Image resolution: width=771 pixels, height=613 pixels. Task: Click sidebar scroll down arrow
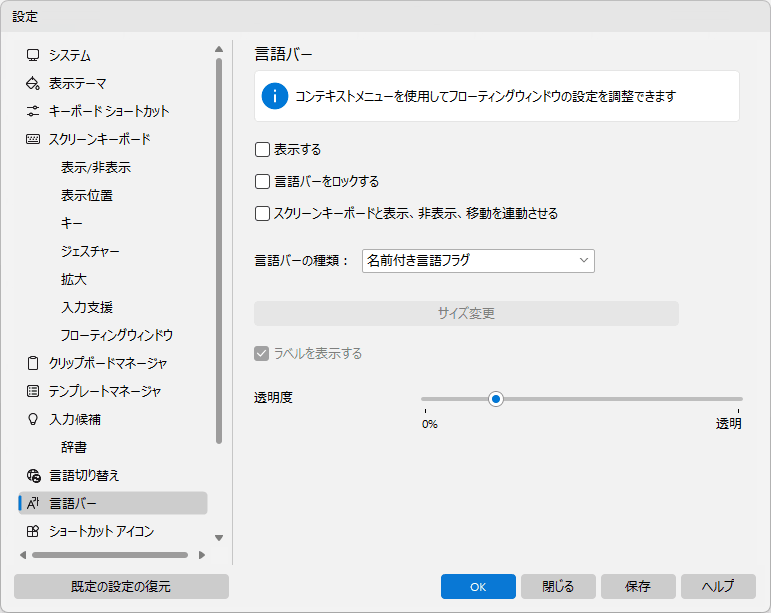click(219, 538)
